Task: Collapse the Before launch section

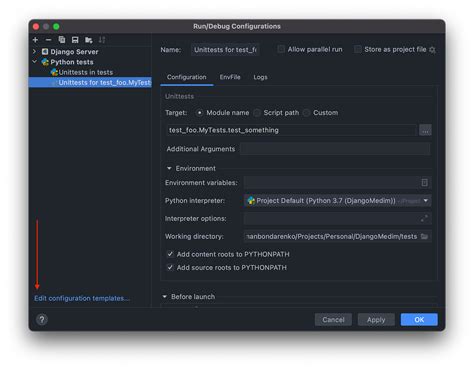Action: coord(164,297)
